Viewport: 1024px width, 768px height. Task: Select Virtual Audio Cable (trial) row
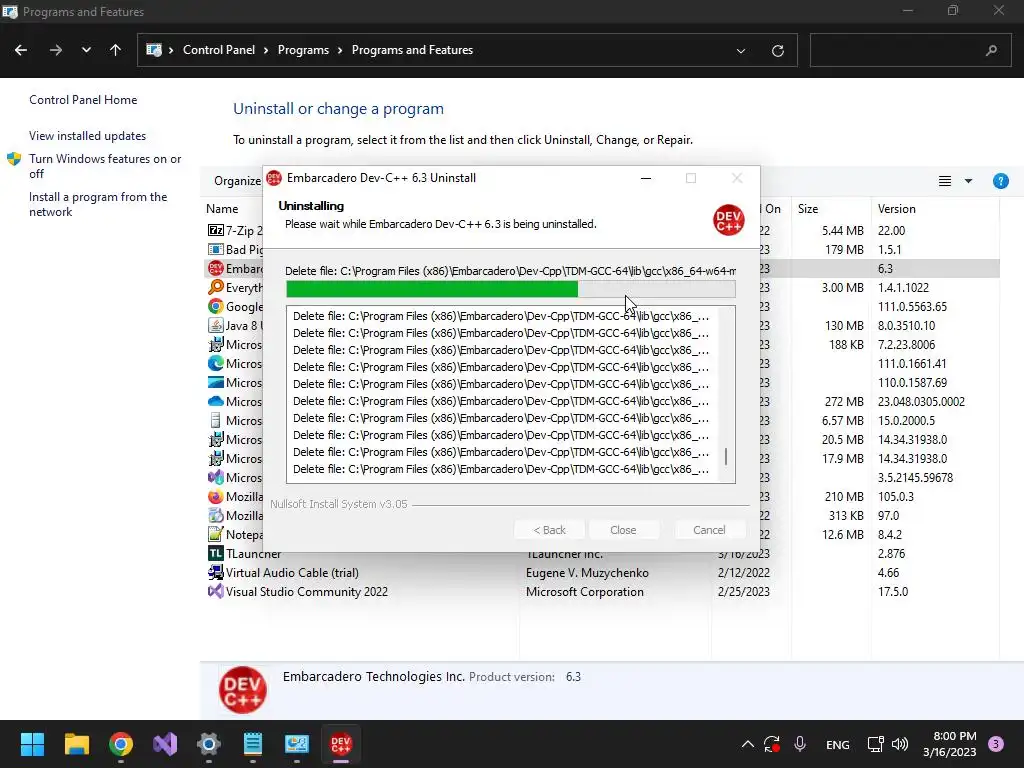pyautogui.click(x=602, y=573)
